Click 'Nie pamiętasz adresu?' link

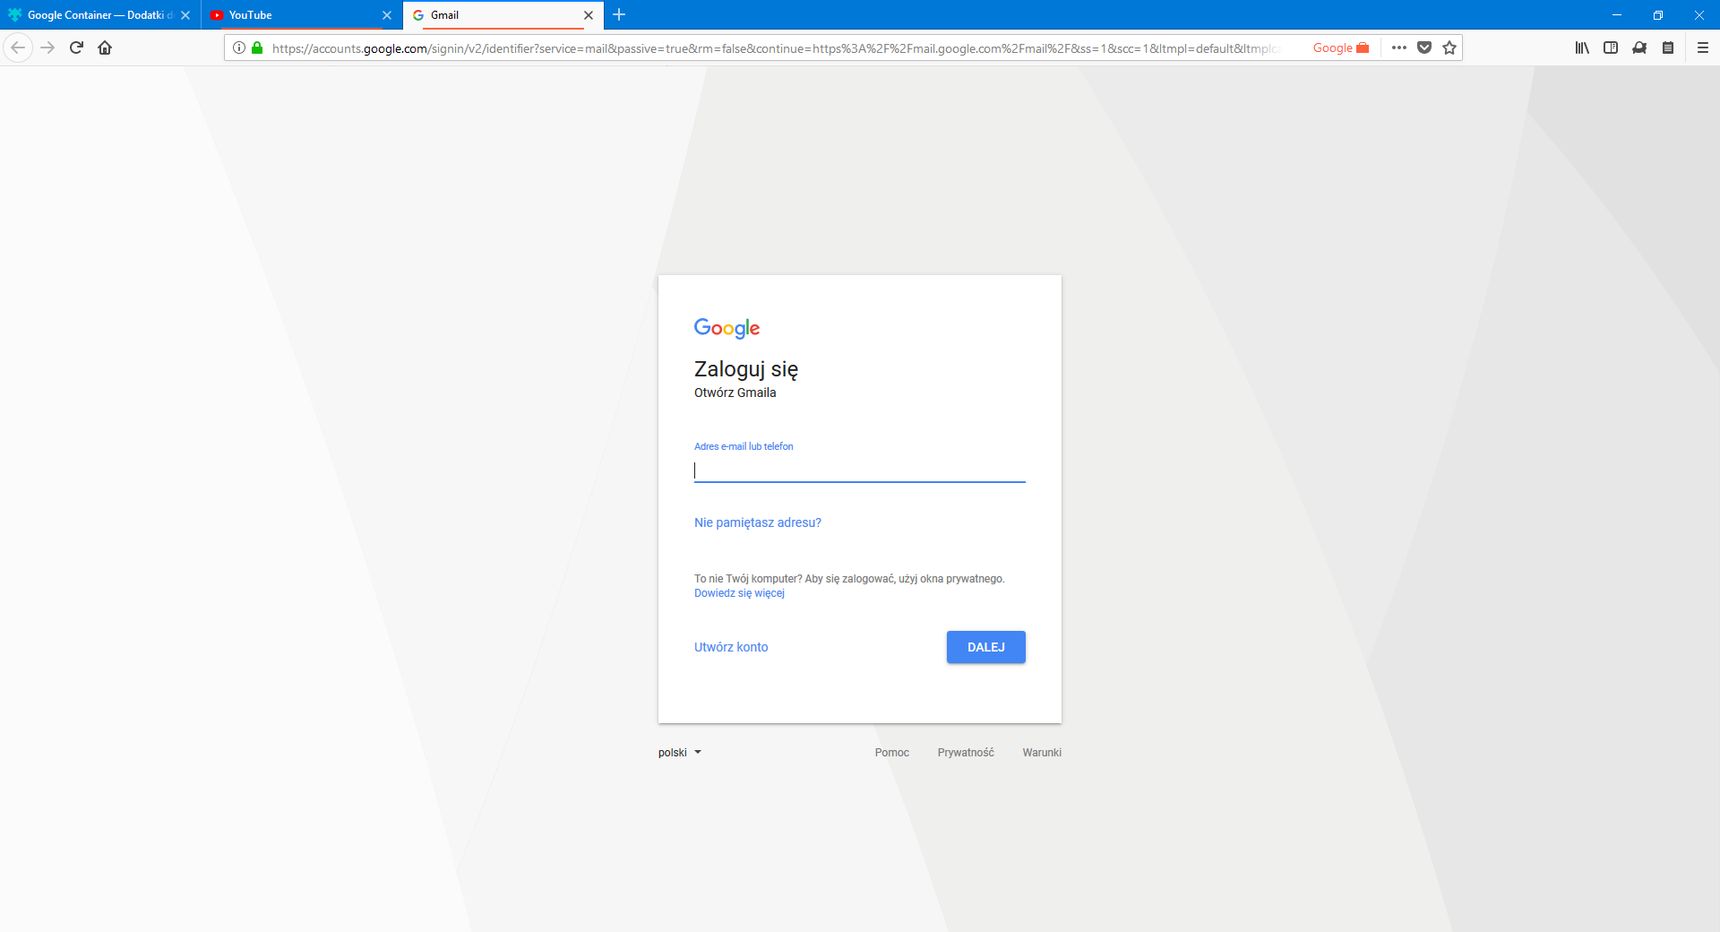(x=758, y=522)
